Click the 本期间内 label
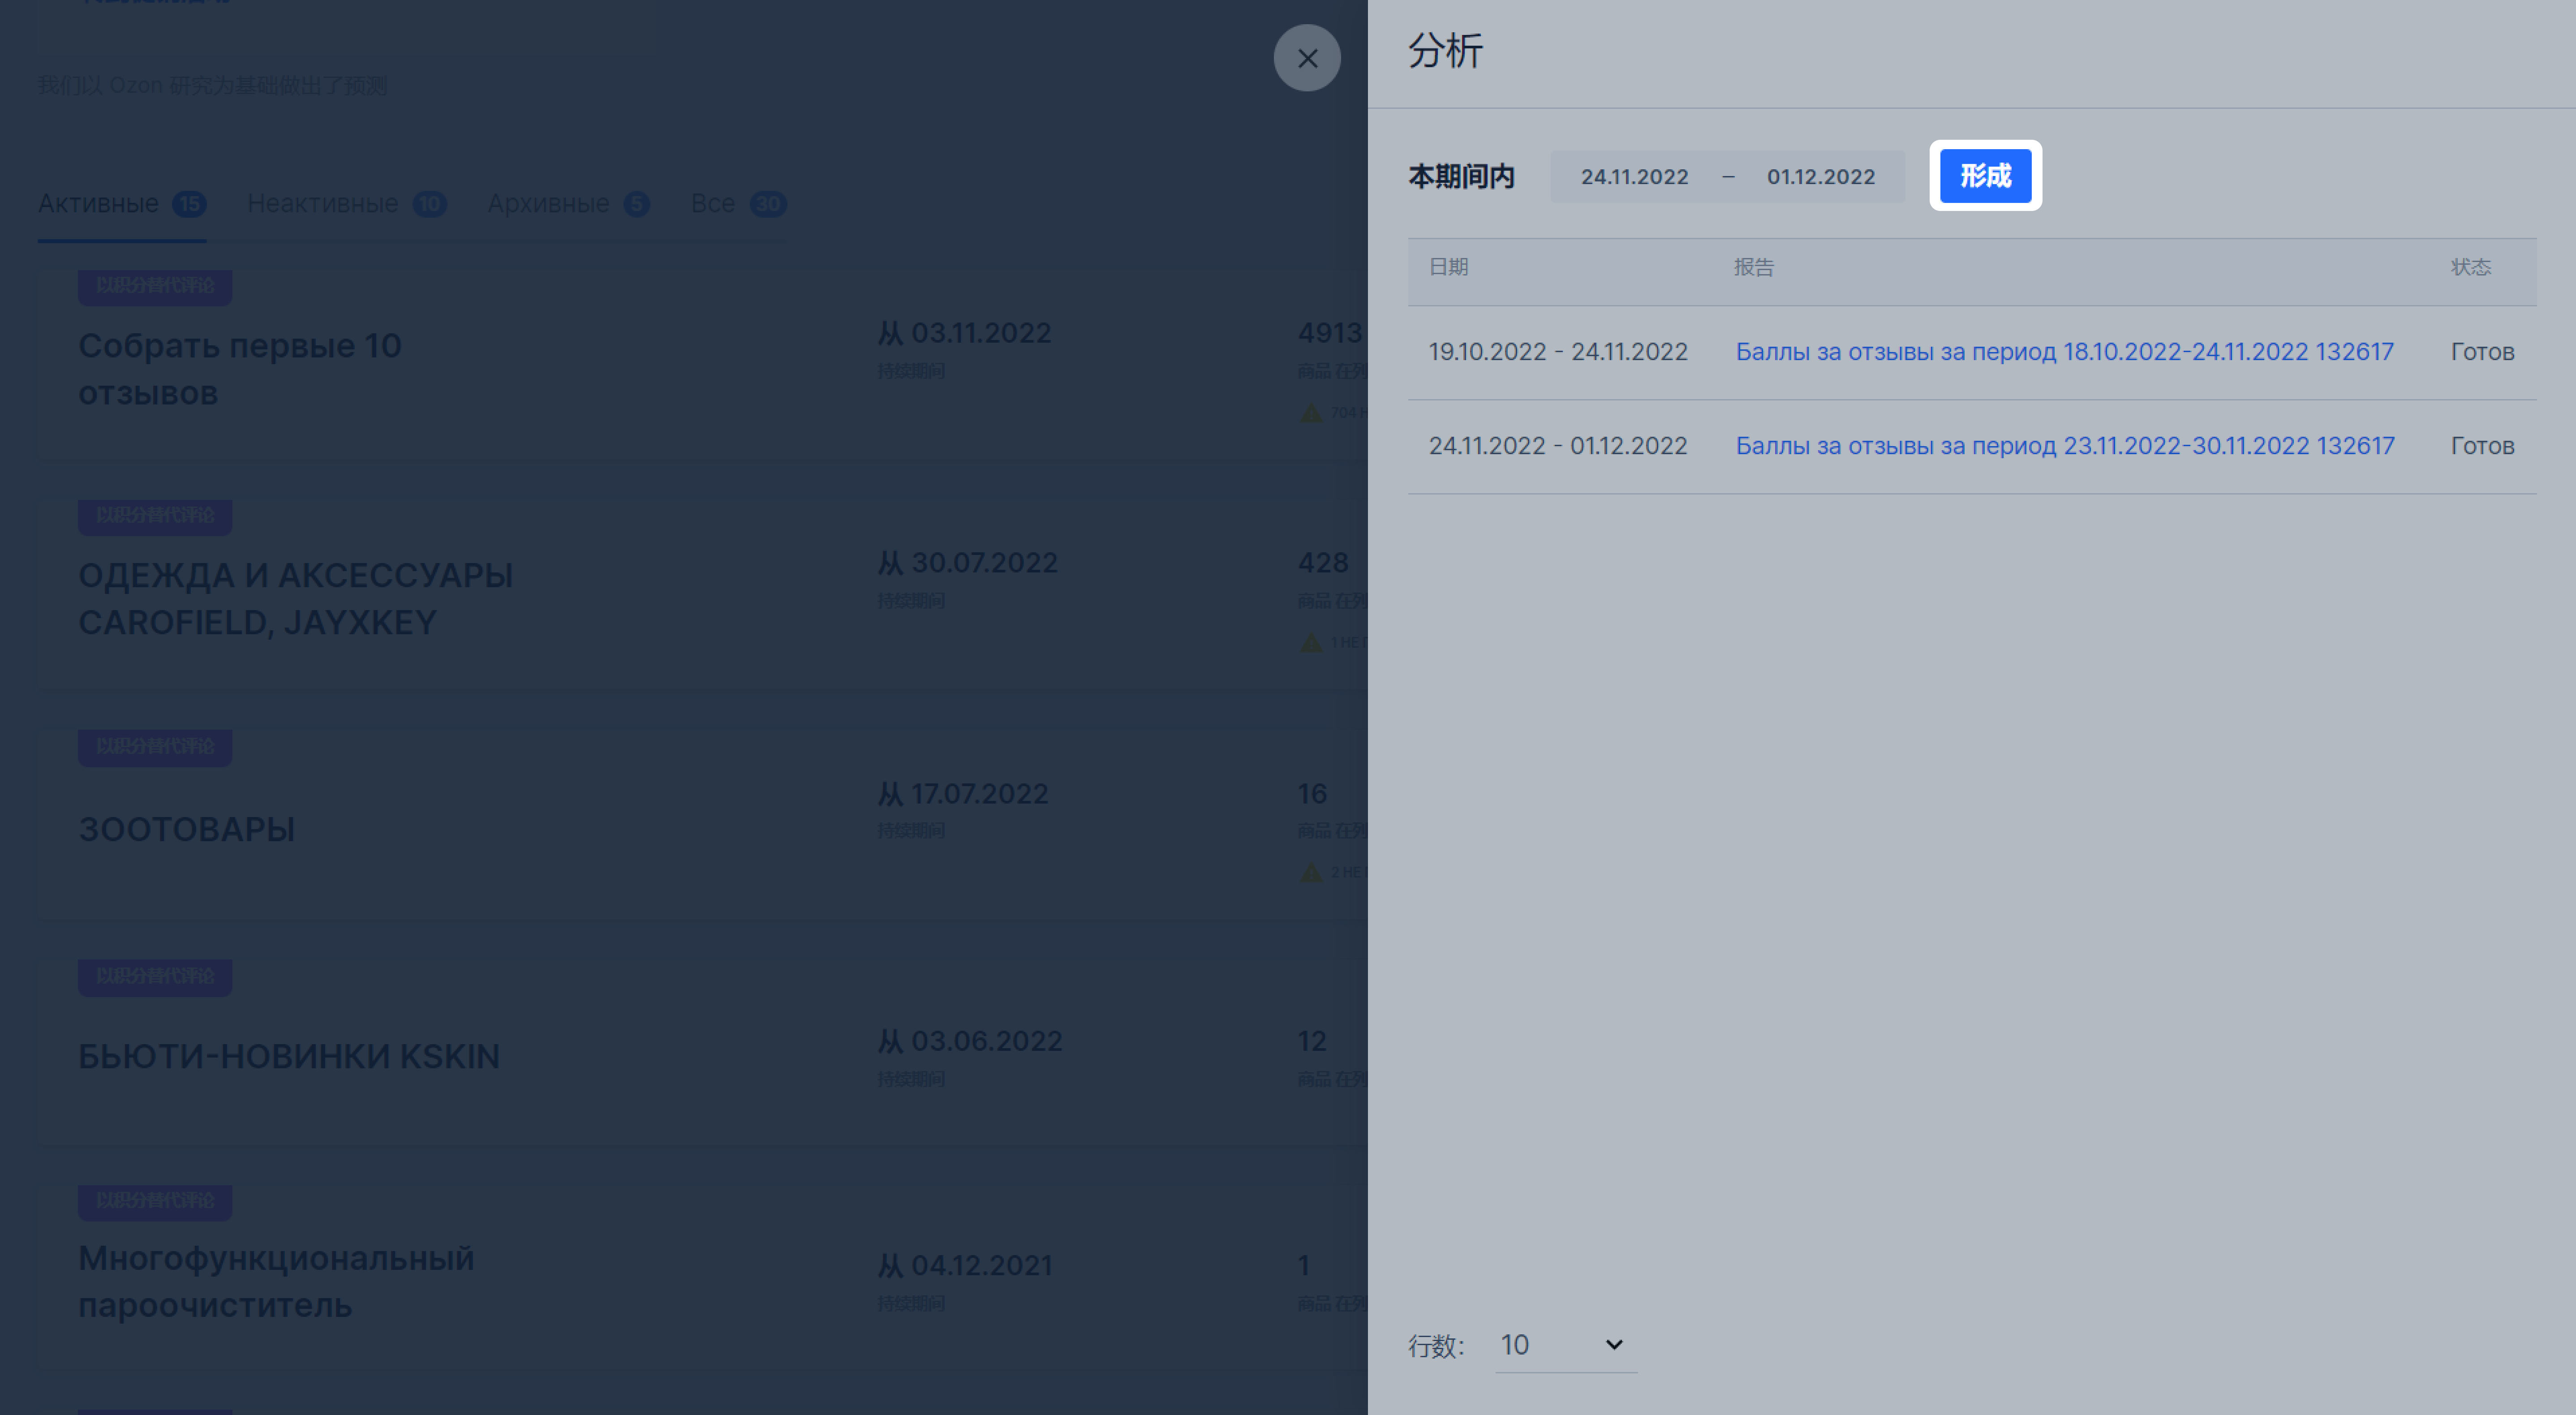The image size is (2576, 1415). tap(1461, 177)
